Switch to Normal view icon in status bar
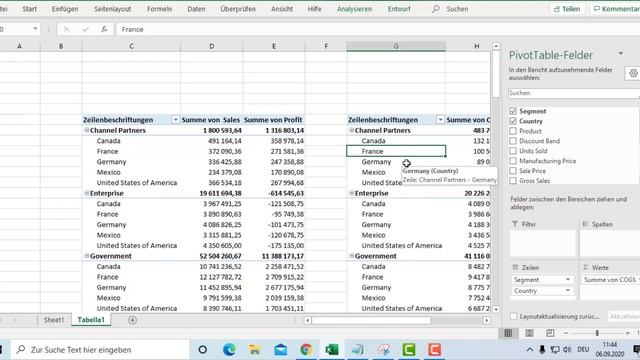The width and height of the screenshot is (640, 360). tap(508, 333)
